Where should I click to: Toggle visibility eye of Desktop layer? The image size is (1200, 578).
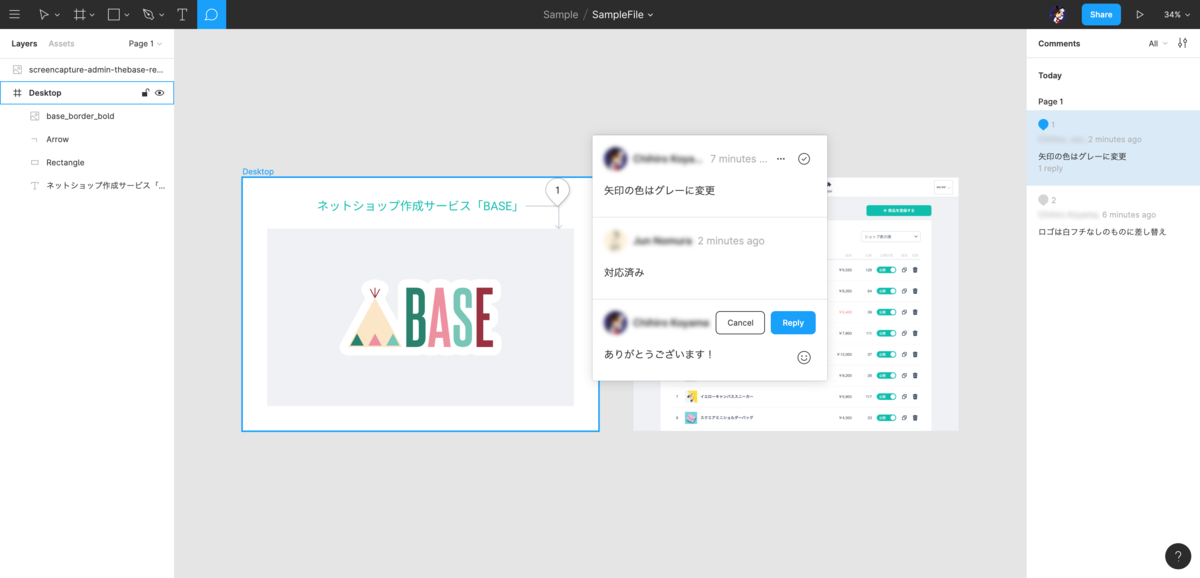(x=160, y=93)
